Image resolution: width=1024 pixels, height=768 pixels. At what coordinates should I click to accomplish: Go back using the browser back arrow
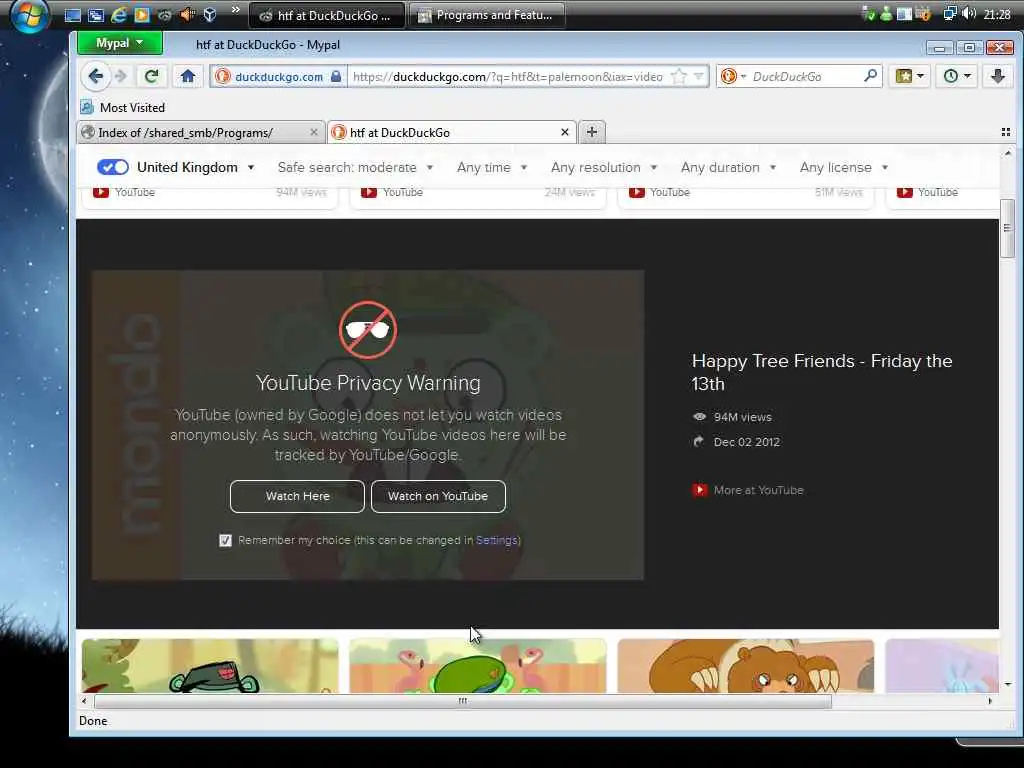click(x=95, y=76)
